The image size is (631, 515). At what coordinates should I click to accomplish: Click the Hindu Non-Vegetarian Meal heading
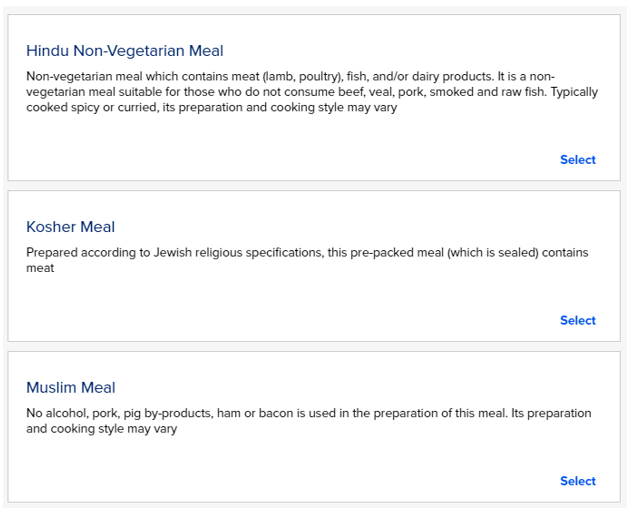click(125, 51)
